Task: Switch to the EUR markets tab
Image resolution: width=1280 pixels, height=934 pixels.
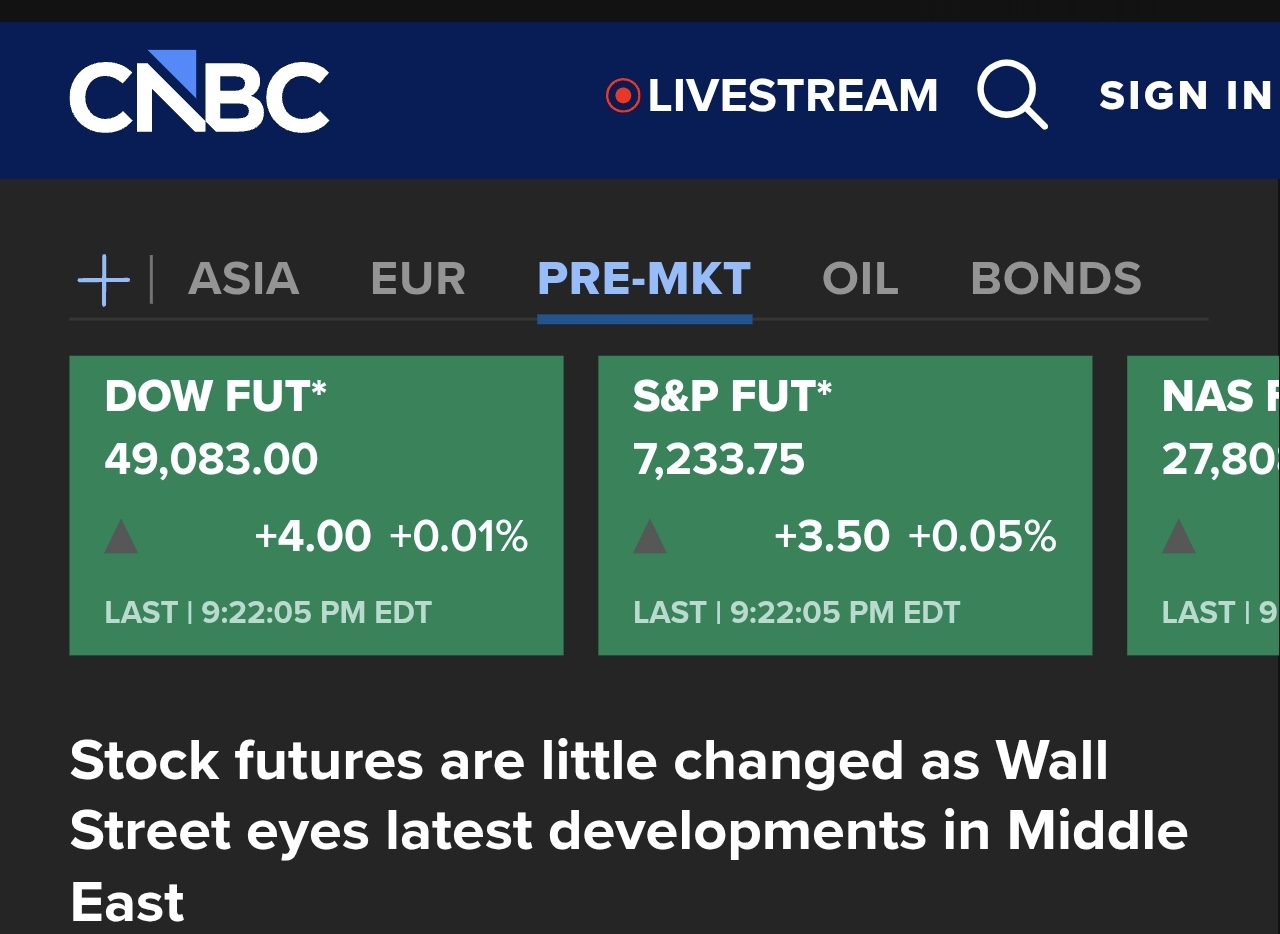Action: 418,279
